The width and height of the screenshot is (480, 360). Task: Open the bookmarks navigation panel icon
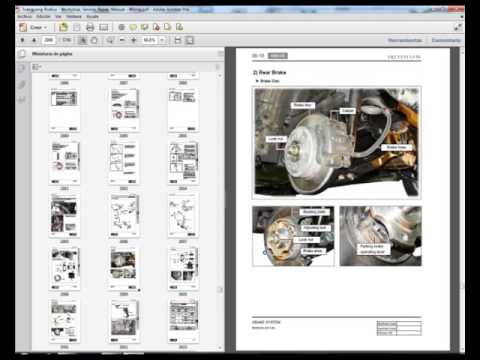22,69
